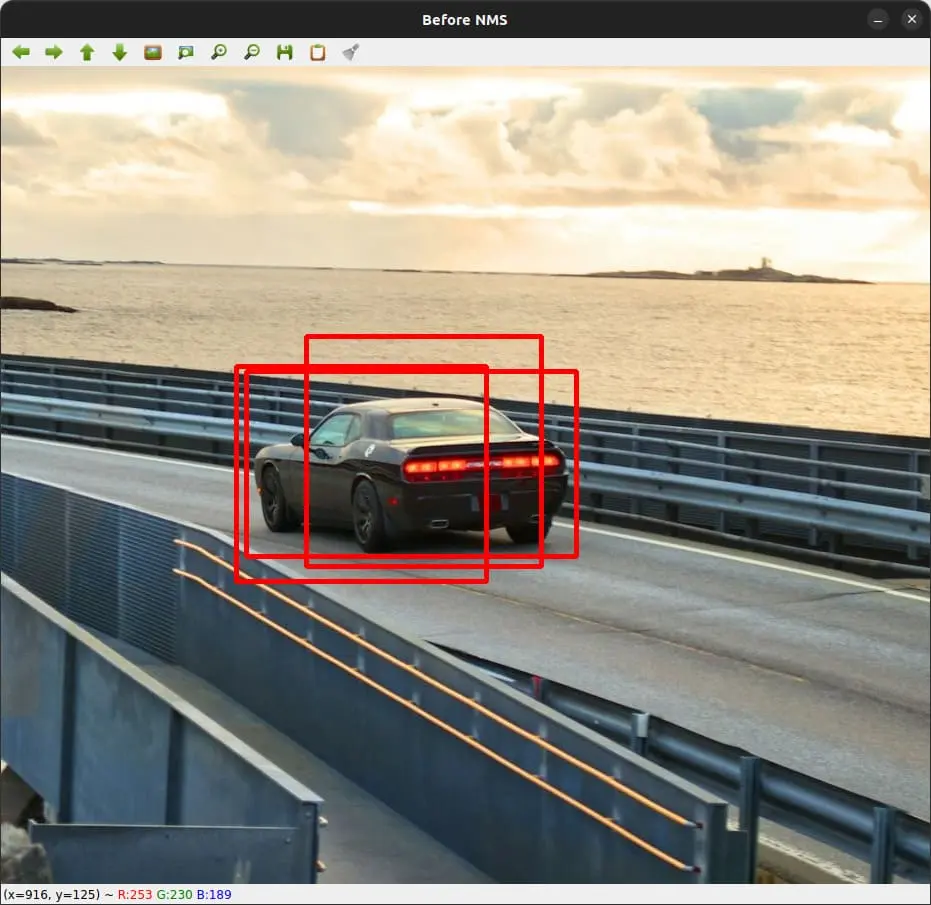
Task: Click the pan left arrow icon
Action: click(20, 52)
